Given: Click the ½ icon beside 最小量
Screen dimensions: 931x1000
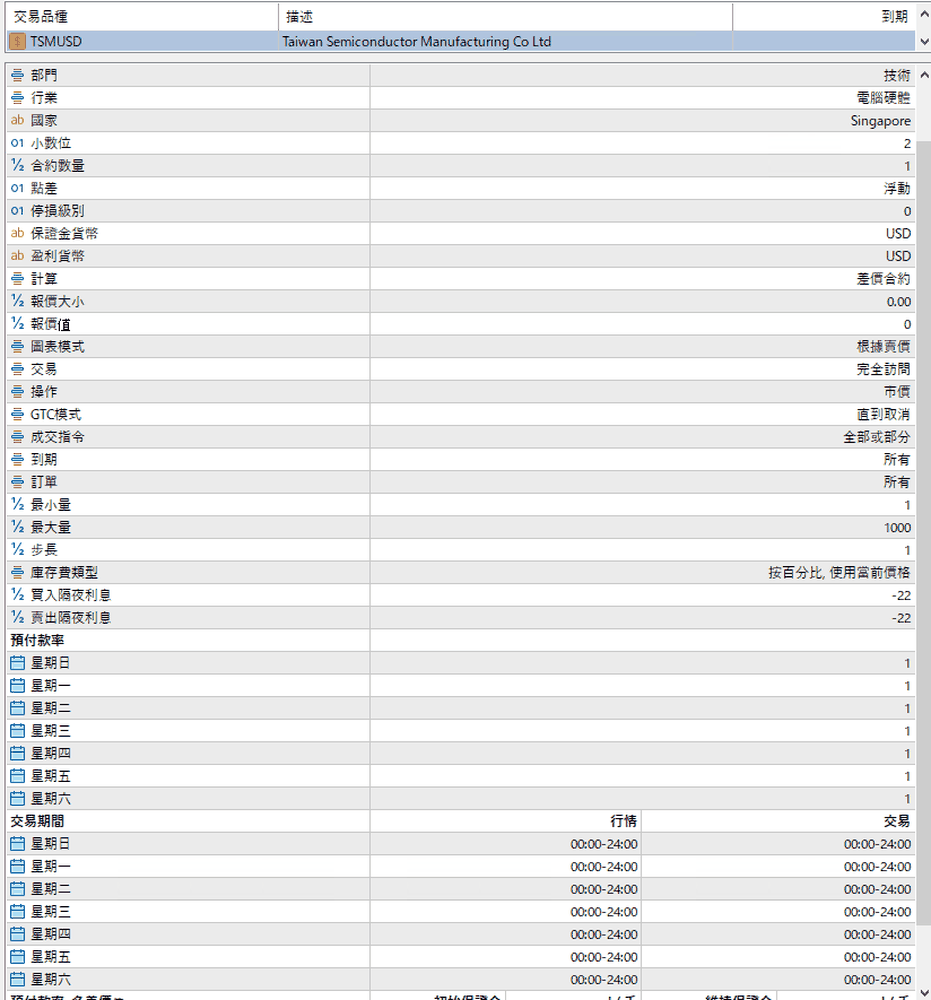Looking at the screenshot, I should point(17,504).
